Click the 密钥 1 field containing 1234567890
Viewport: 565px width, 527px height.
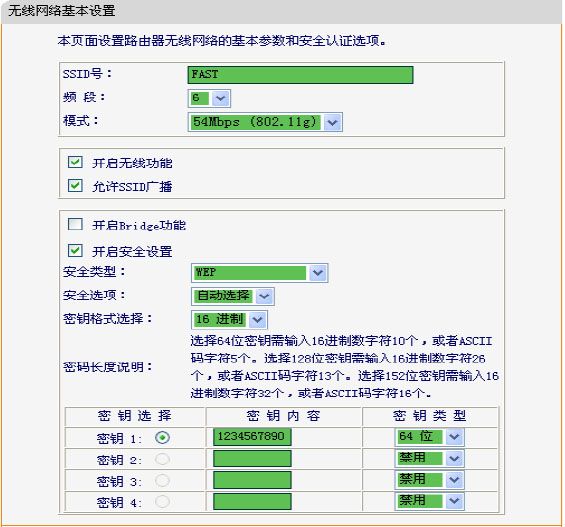[x=252, y=437]
